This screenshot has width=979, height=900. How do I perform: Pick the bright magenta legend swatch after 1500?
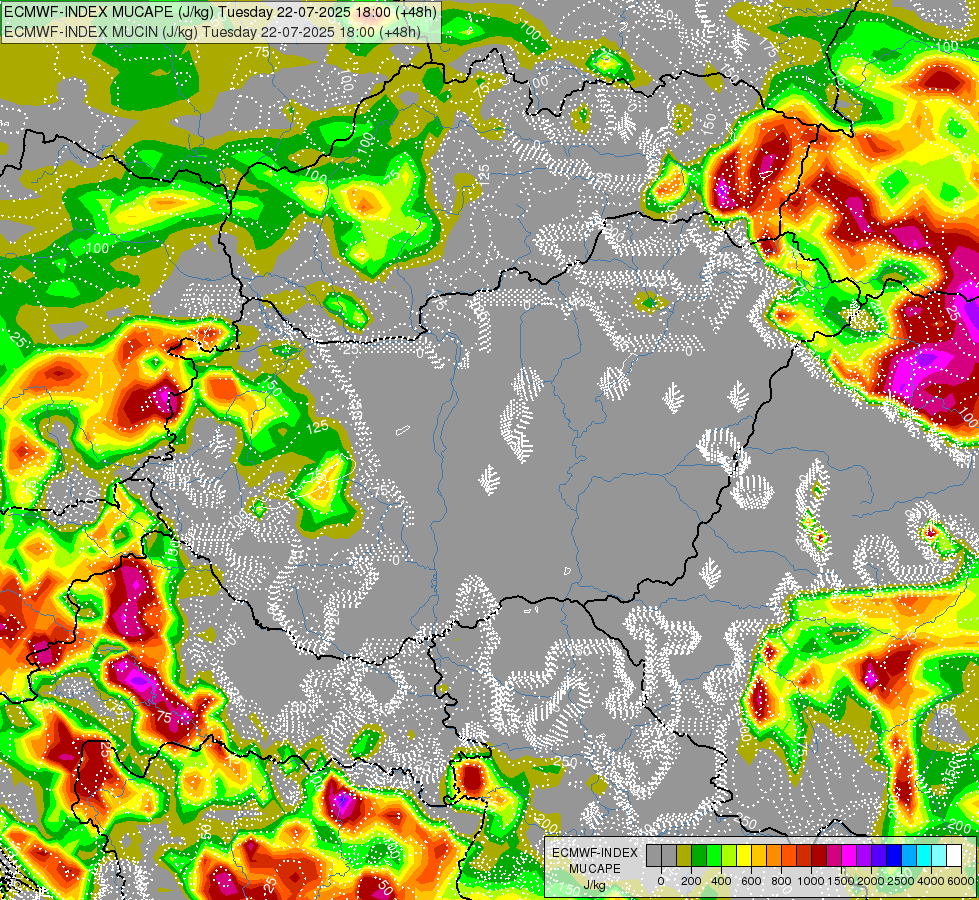(849, 855)
